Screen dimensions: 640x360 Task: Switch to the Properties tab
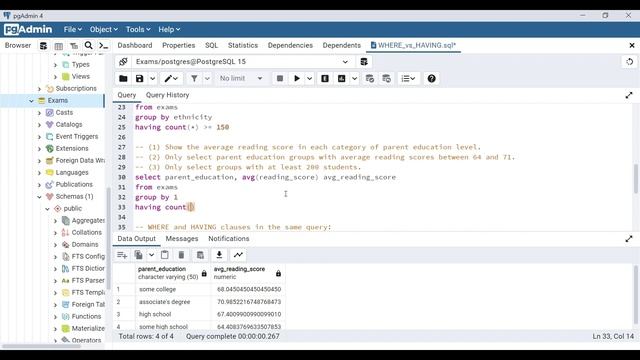click(x=178, y=45)
